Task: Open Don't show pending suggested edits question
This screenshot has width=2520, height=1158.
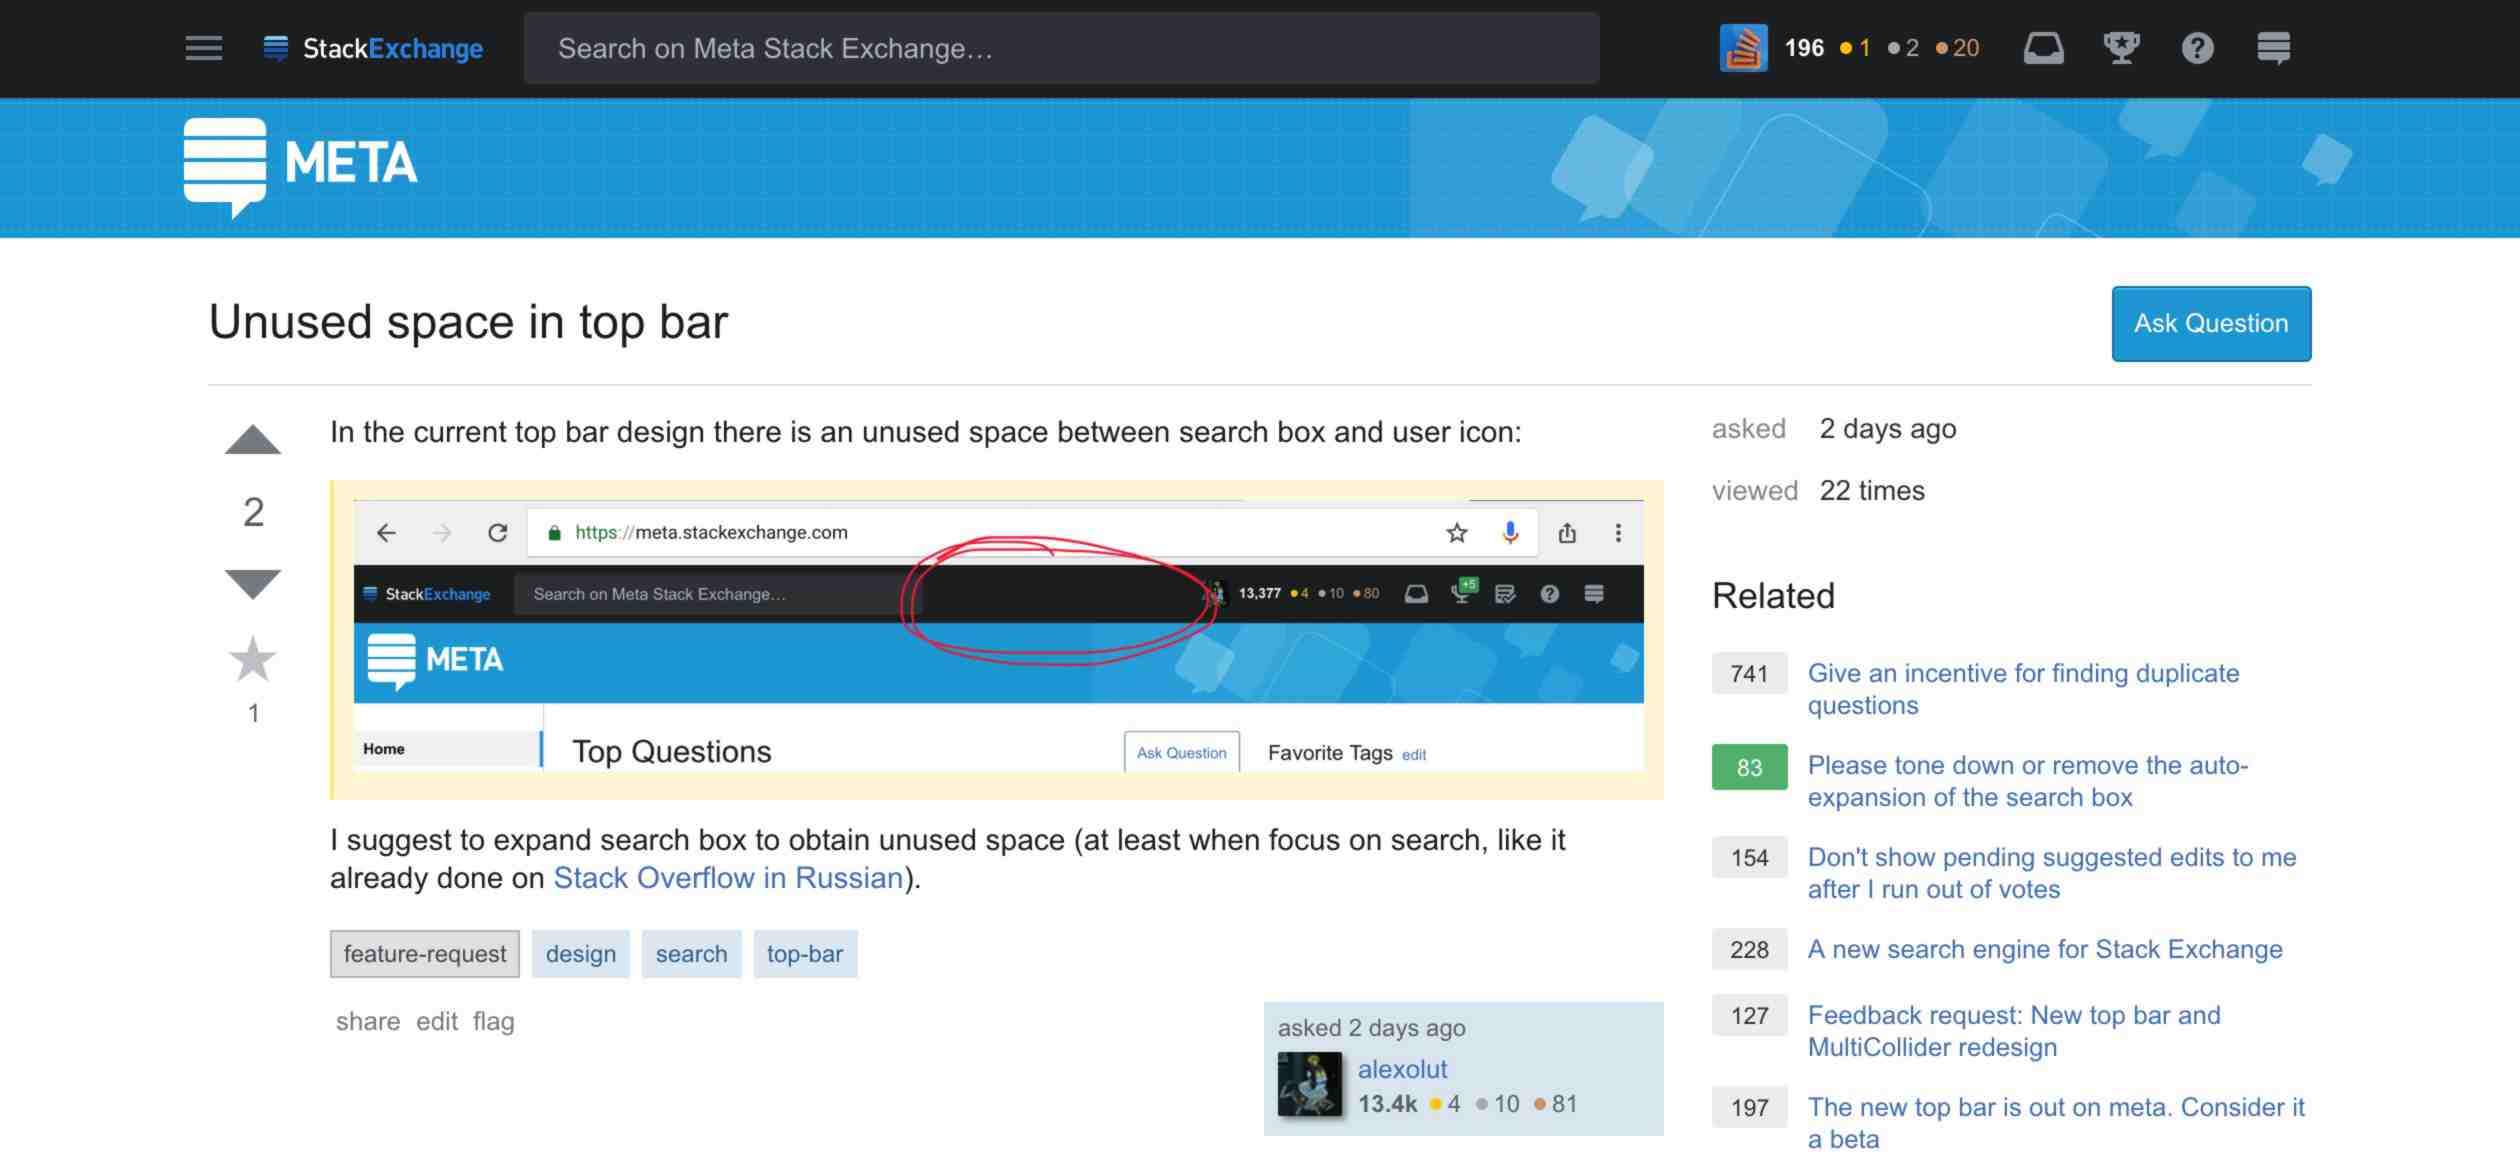Action: 2051,873
